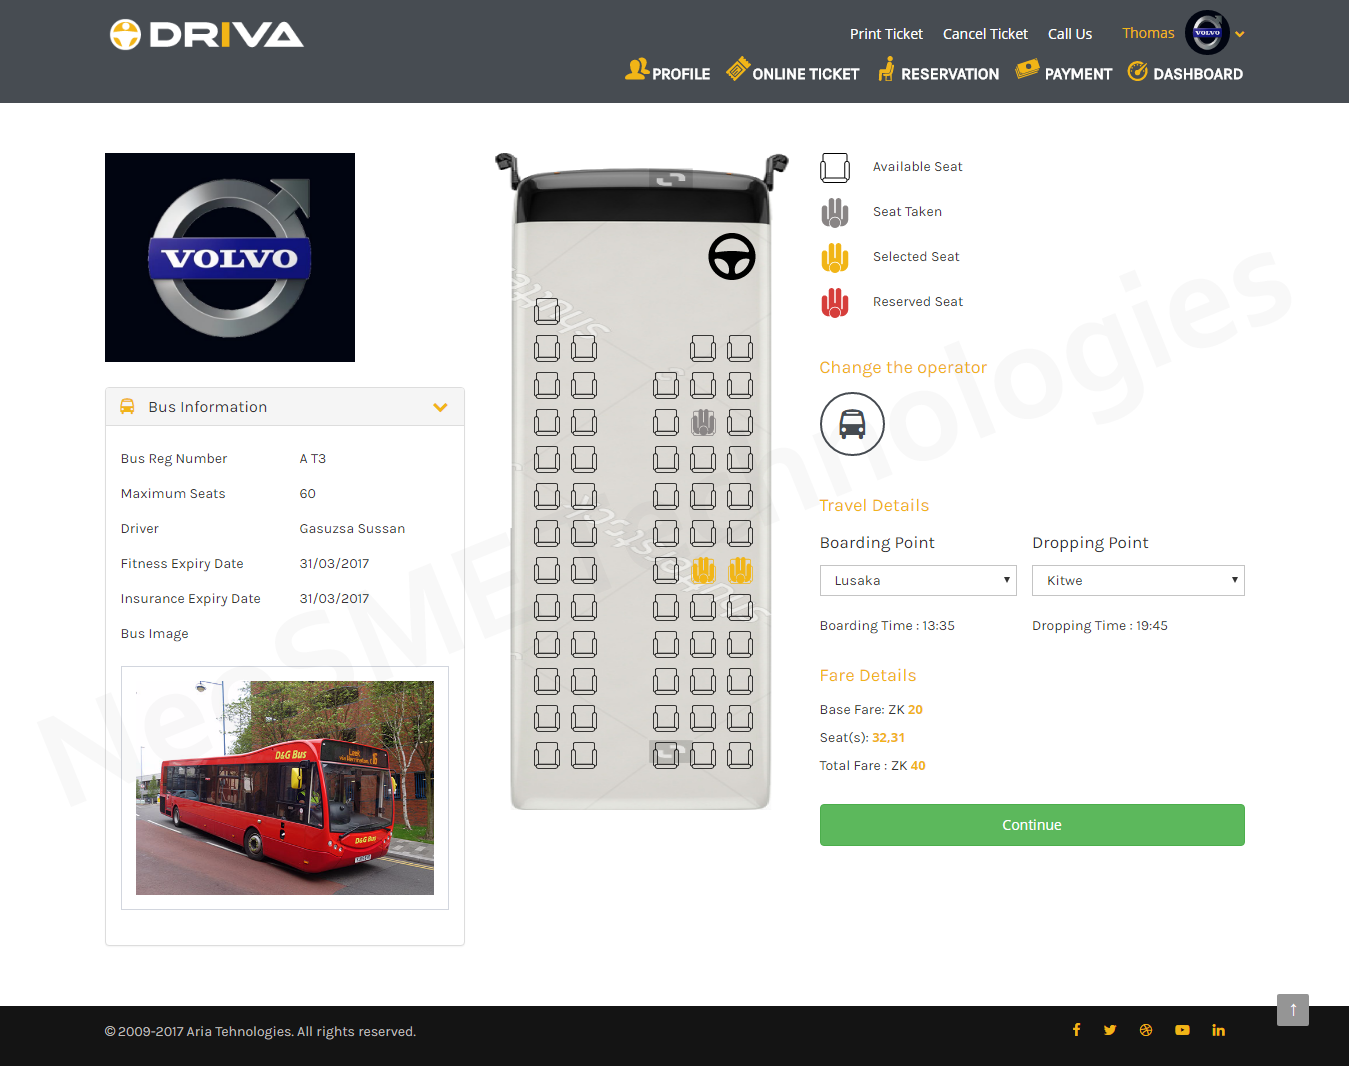Click Cancel Ticket in the top menu

tap(985, 33)
